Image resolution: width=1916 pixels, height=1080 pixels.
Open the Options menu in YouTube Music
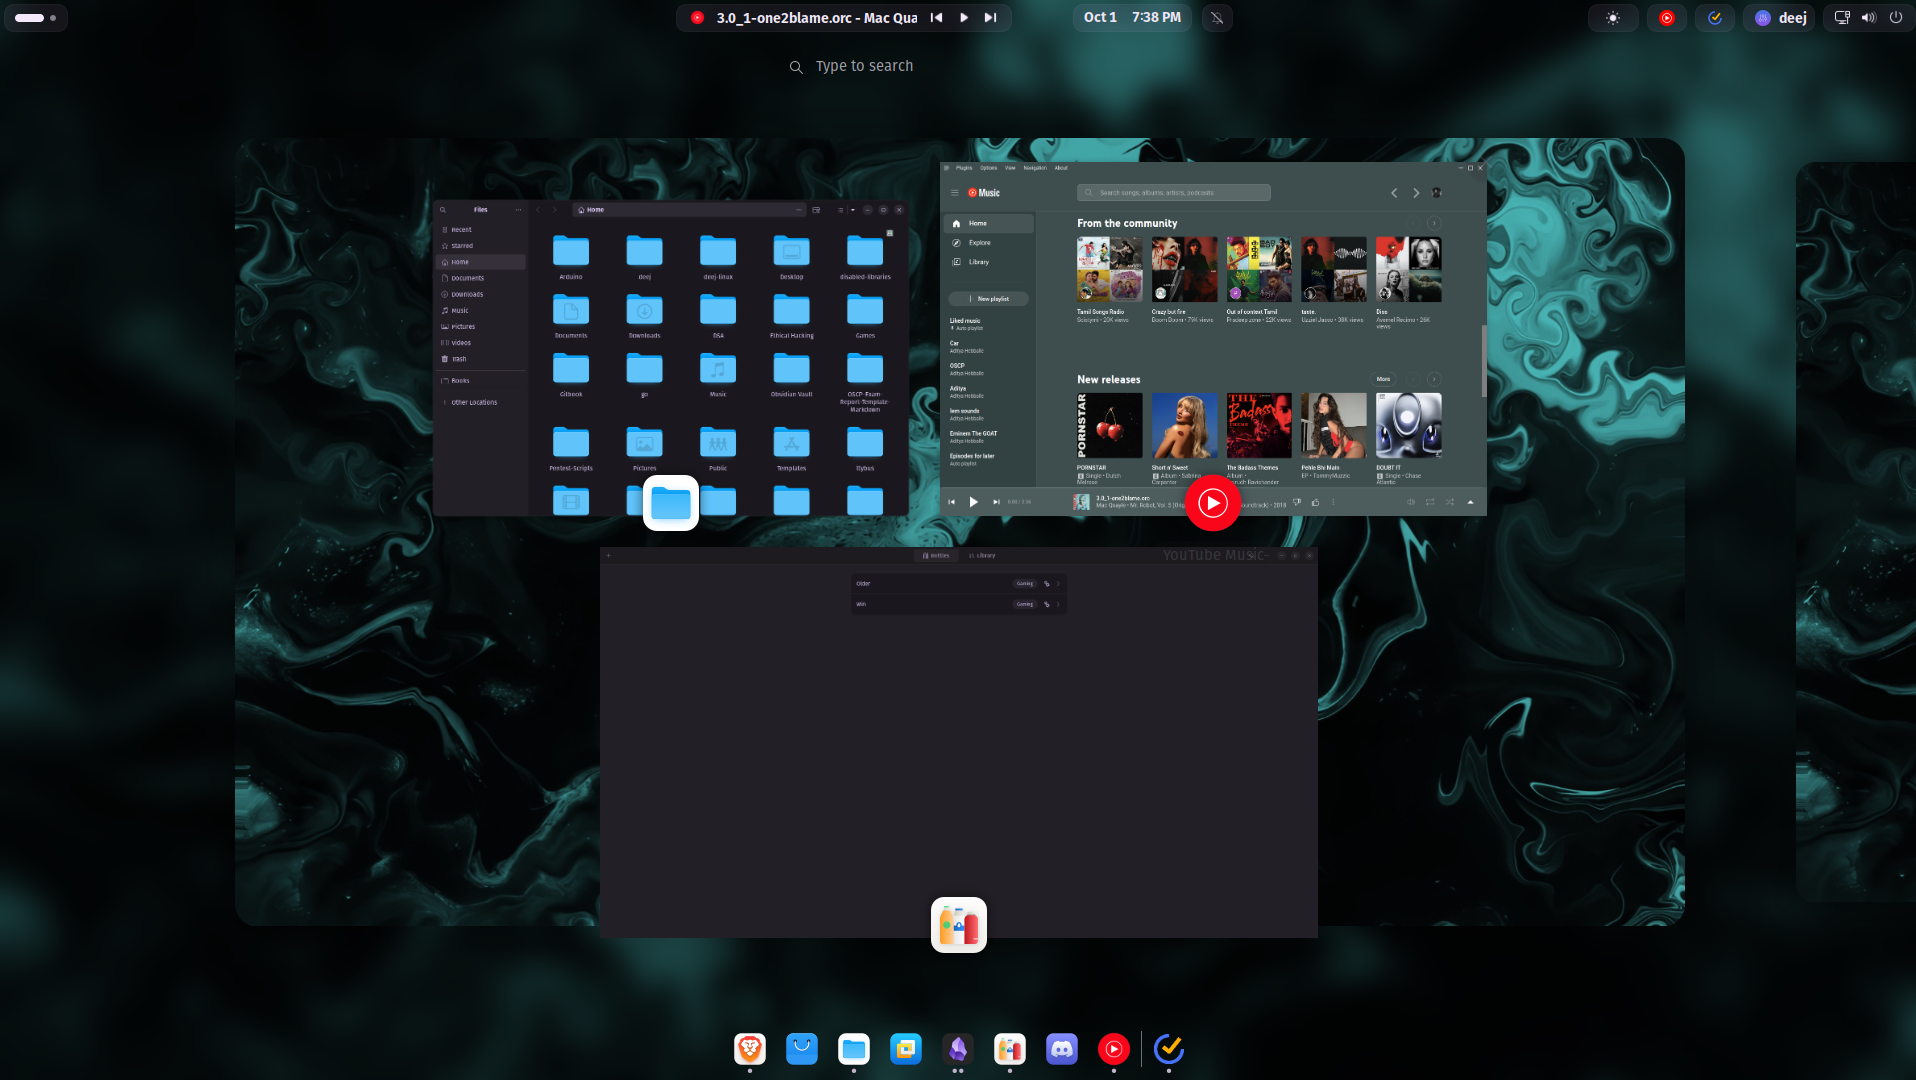(989, 168)
